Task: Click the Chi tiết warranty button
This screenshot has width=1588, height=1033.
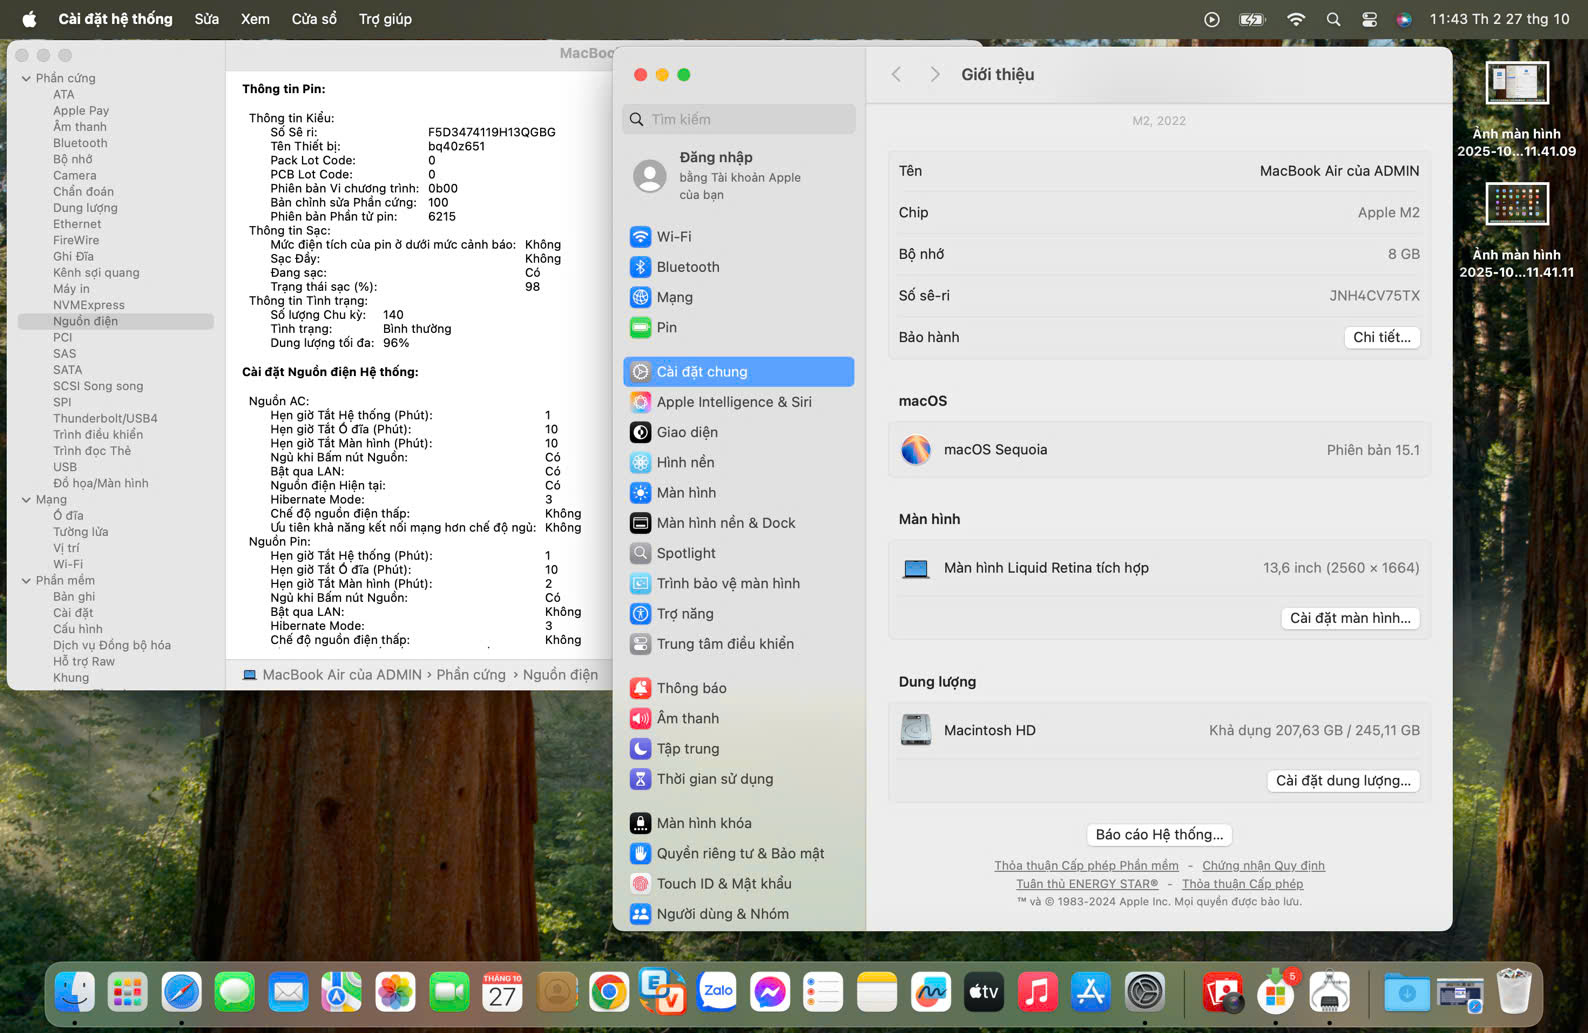Action: tap(1381, 338)
